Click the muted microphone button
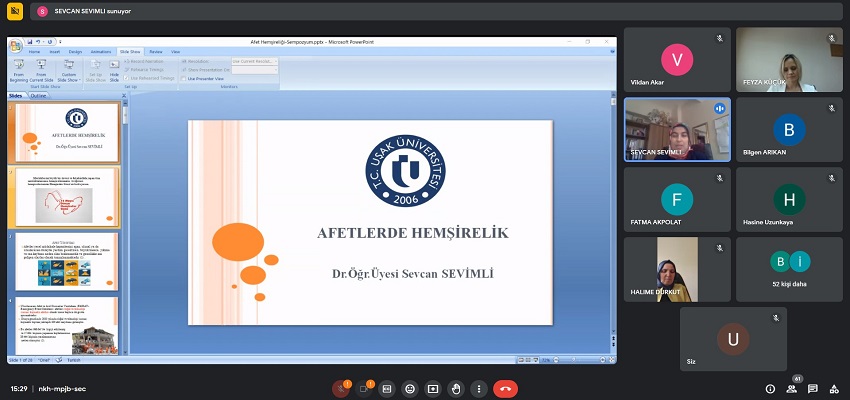The height and width of the screenshot is (400, 850). pos(341,388)
